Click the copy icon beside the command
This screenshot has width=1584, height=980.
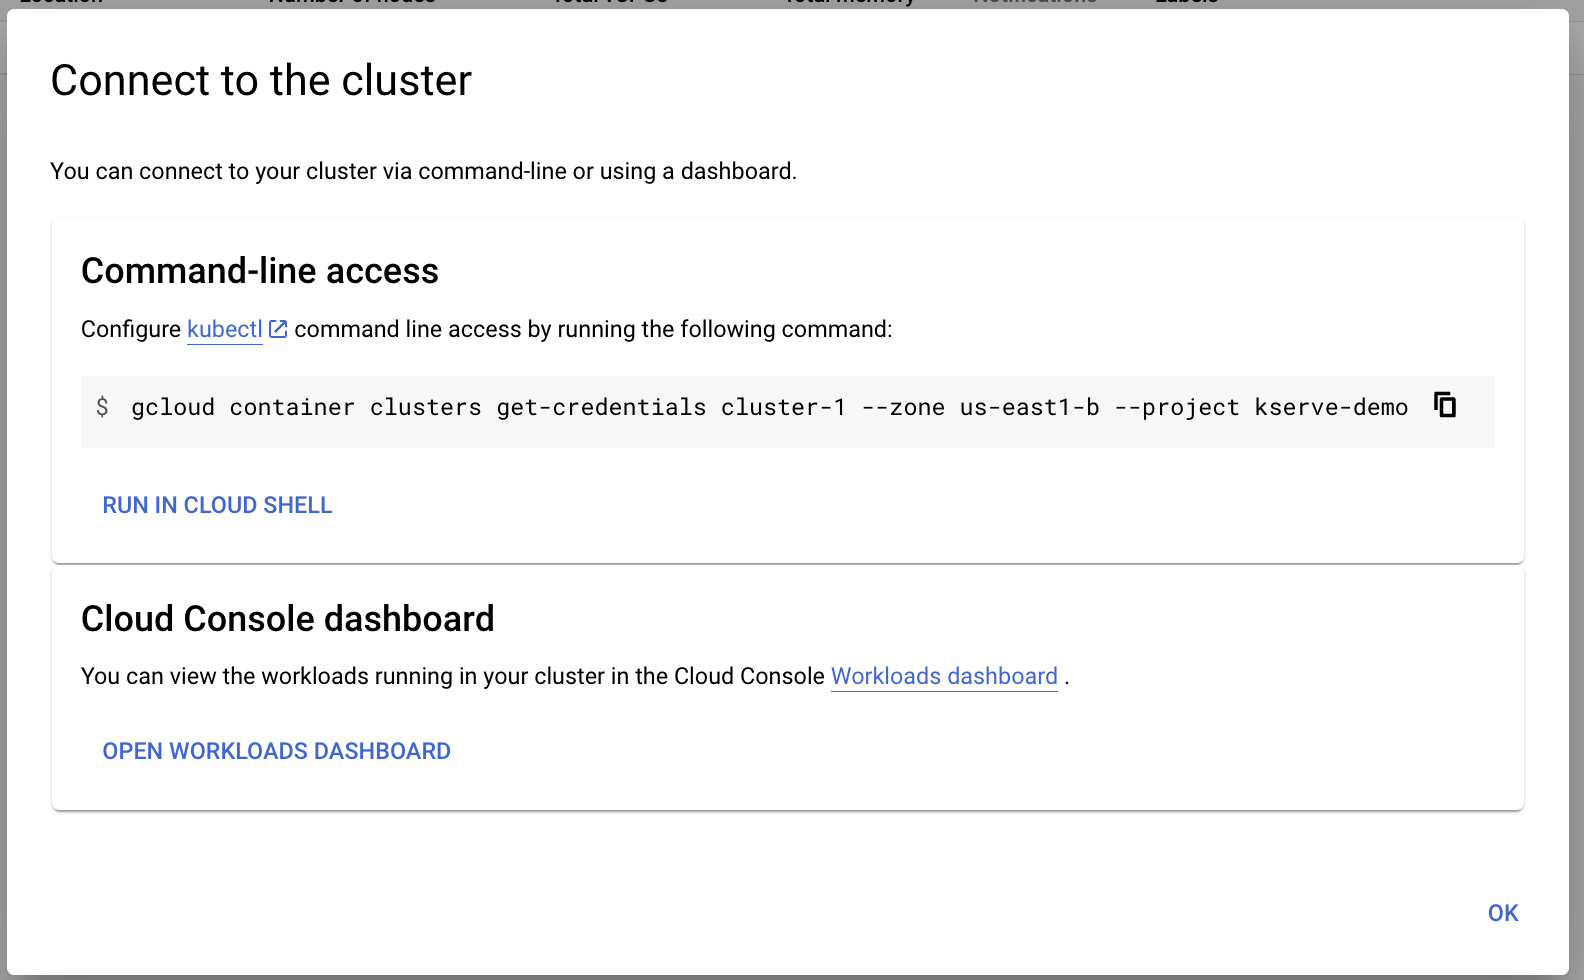point(1444,406)
